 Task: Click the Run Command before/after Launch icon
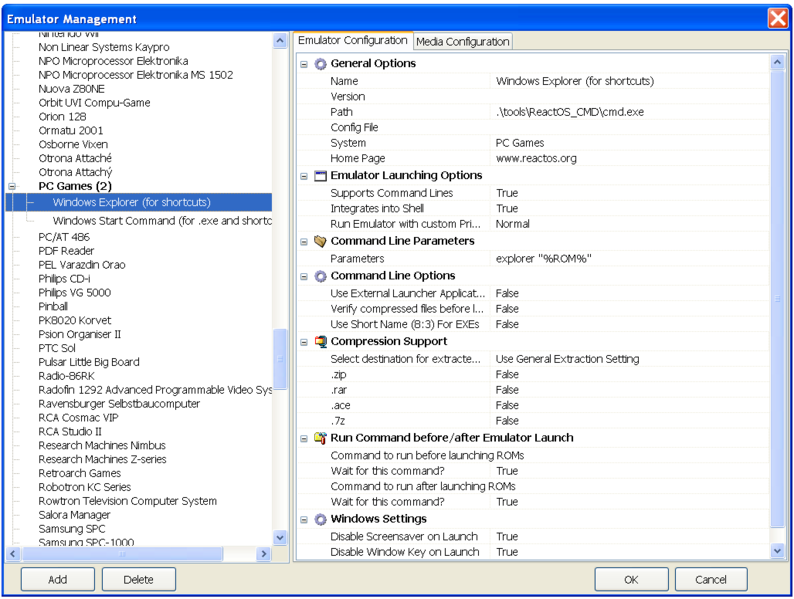pyautogui.click(x=320, y=438)
